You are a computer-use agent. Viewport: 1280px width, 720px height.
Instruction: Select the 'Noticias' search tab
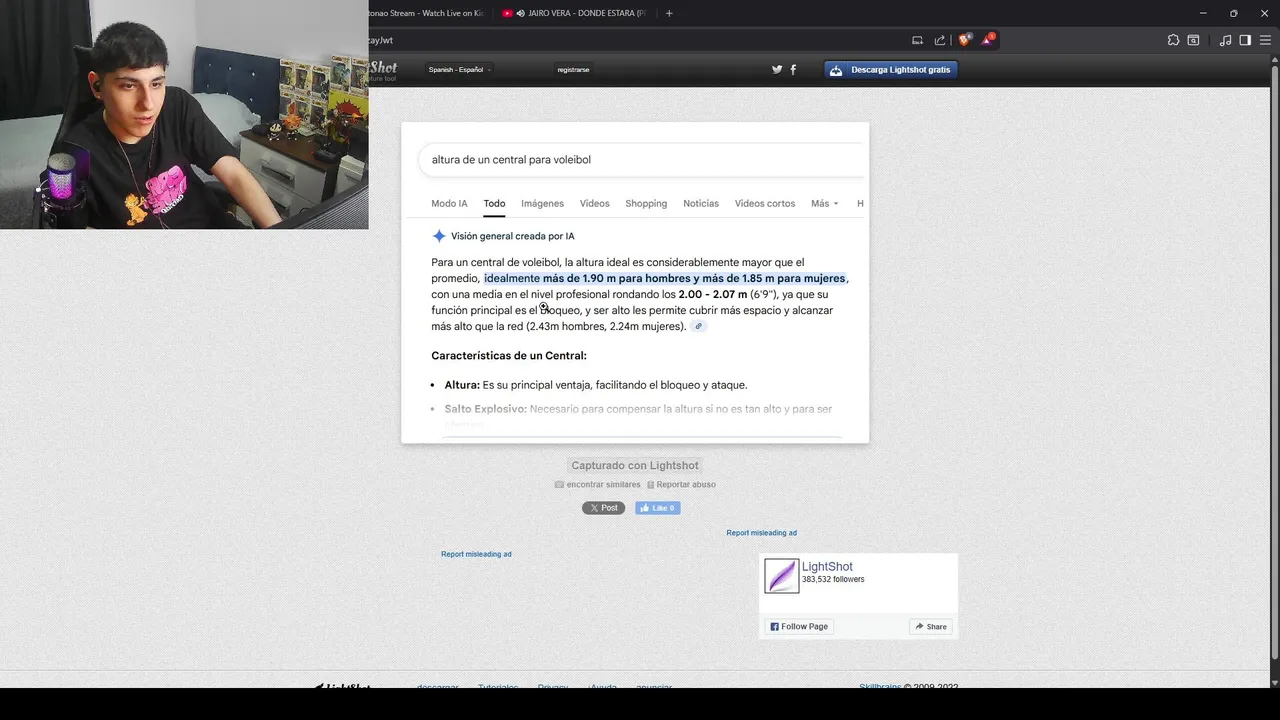(701, 203)
